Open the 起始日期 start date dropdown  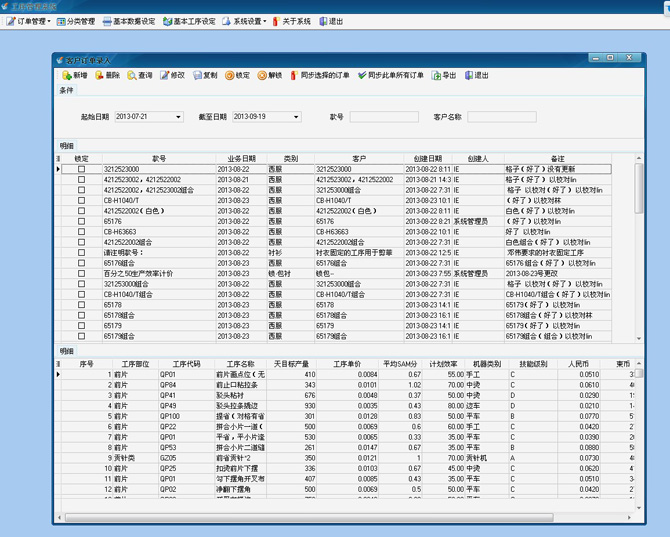coord(179,117)
